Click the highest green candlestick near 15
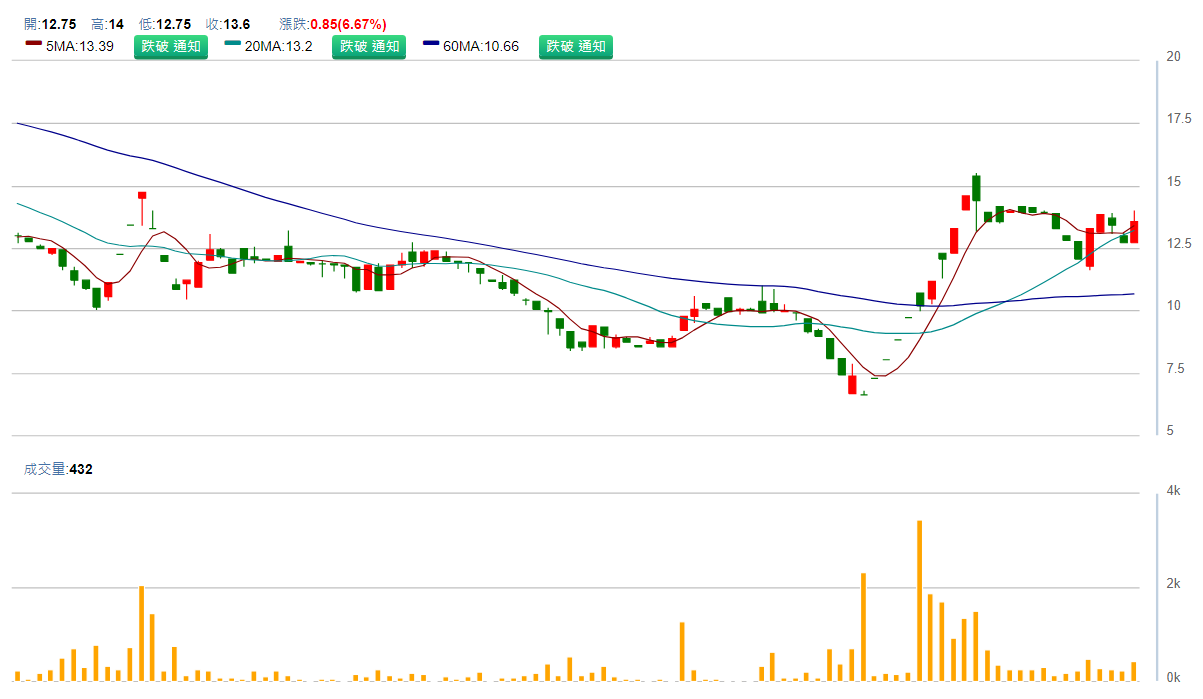Image resolution: width=1203 pixels, height=699 pixels. (x=976, y=188)
